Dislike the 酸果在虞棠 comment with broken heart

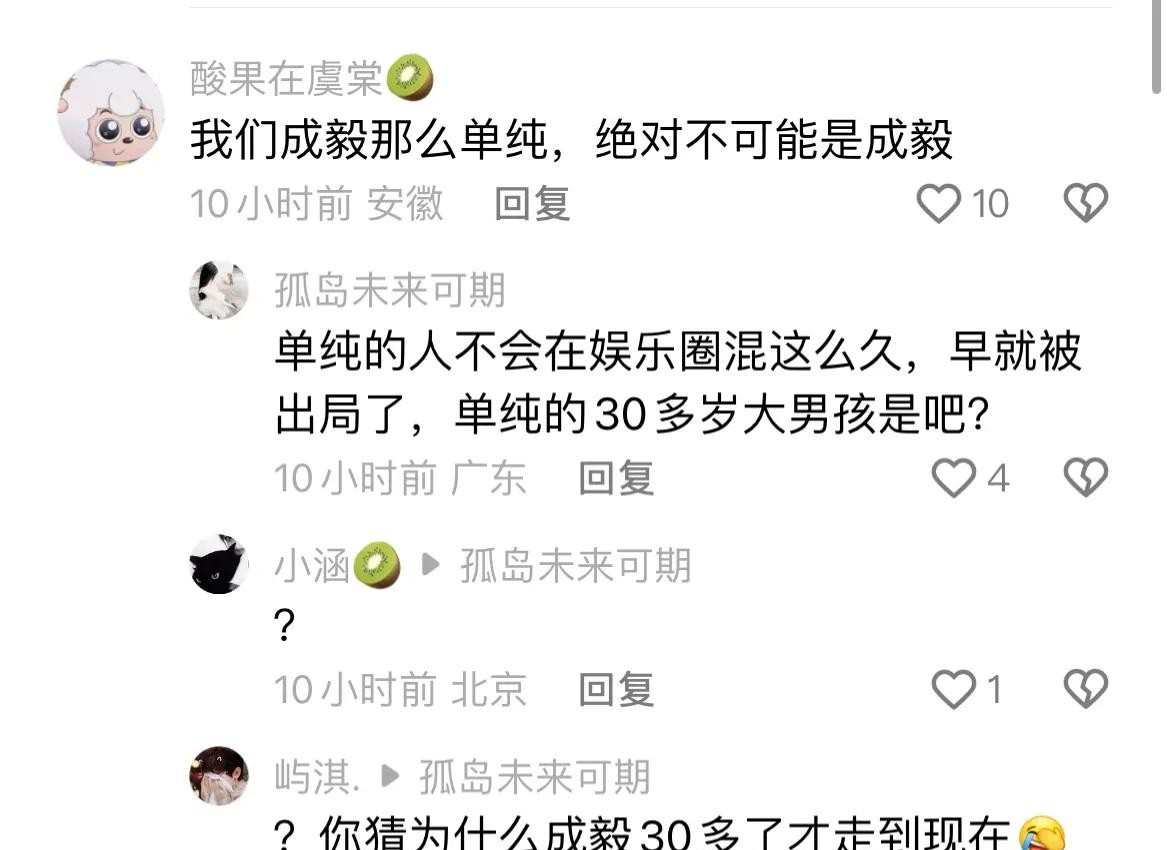[x=1086, y=203]
